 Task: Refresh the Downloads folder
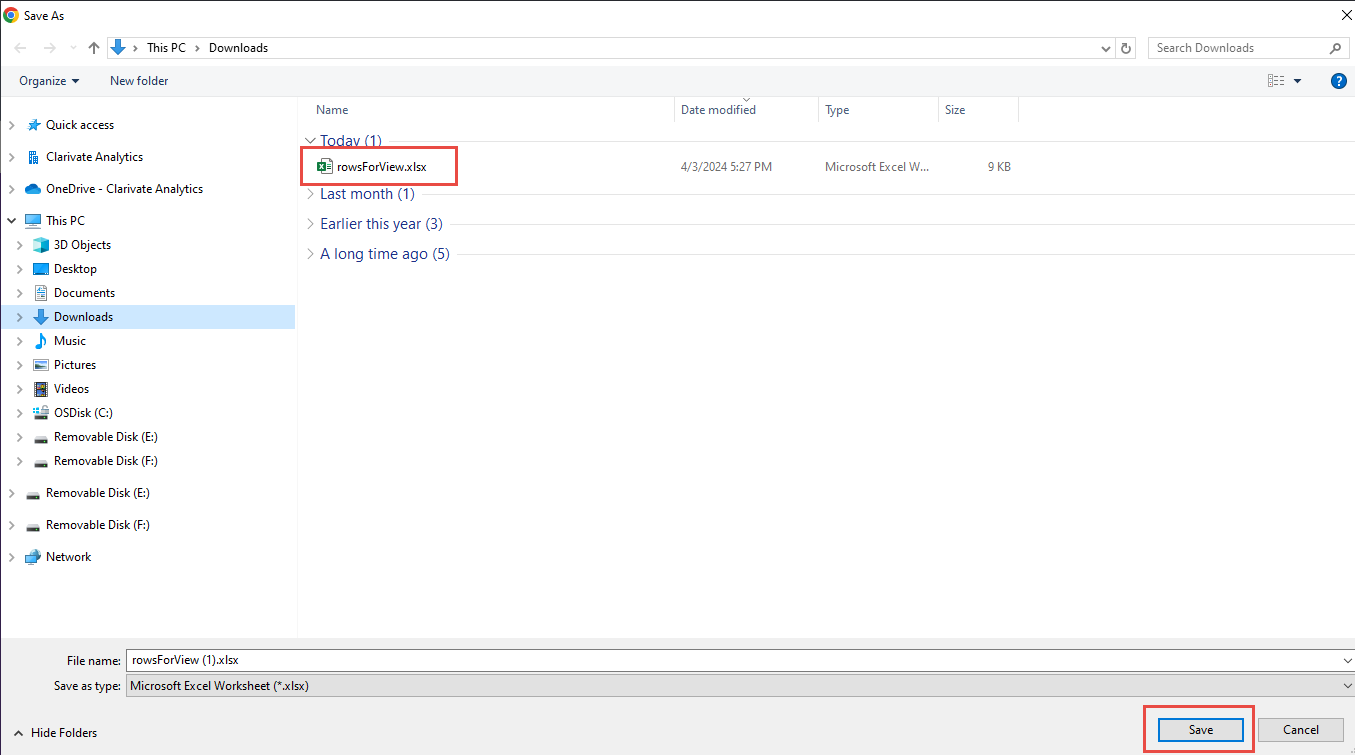(1127, 48)
